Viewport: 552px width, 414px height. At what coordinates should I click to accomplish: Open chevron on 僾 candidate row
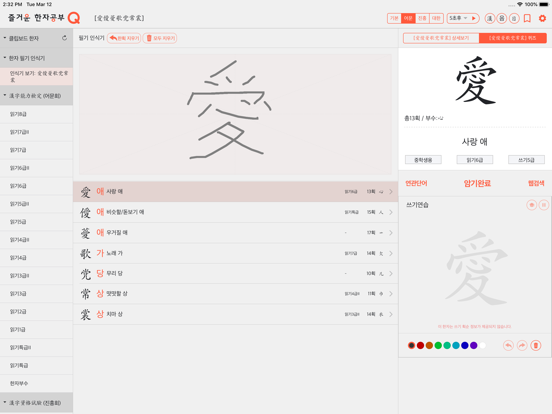pyautogui.click(x=391, y=212)
